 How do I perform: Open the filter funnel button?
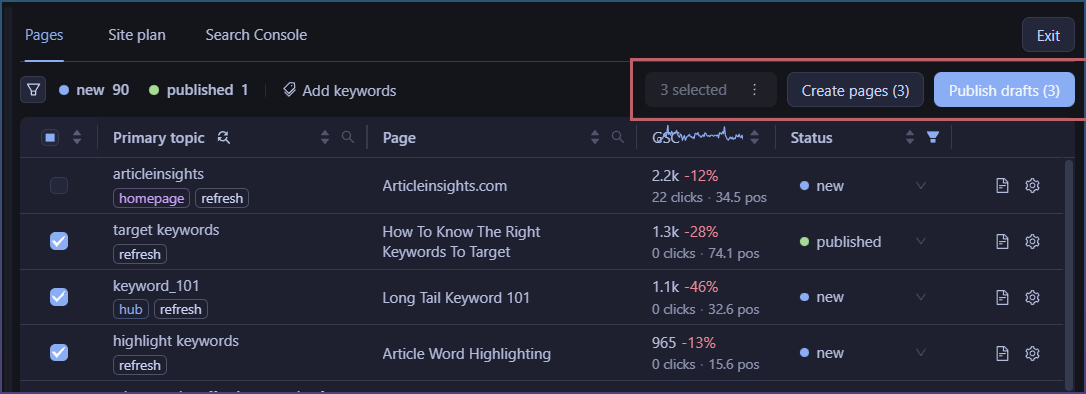(33, 90)
